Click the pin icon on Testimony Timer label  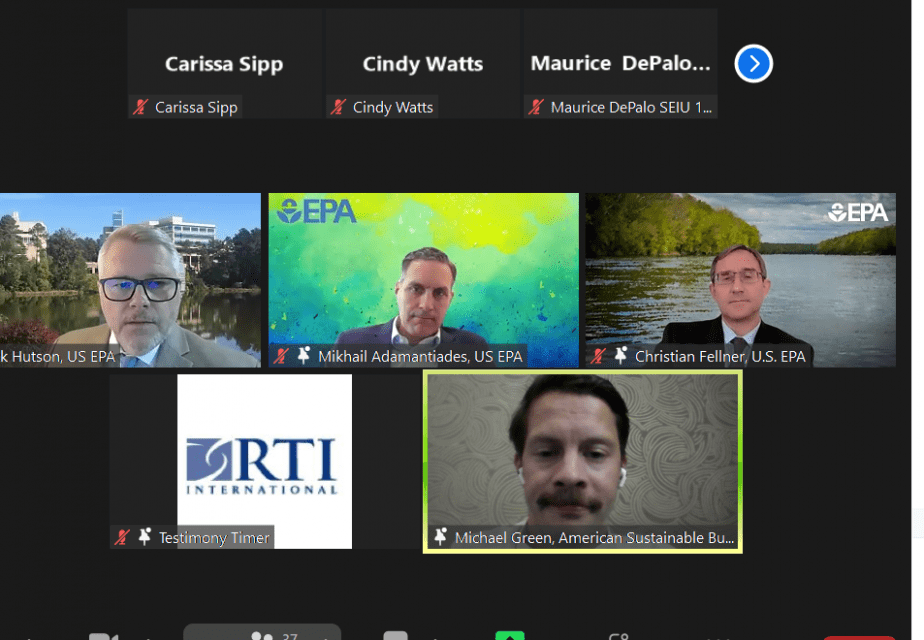[145, 538]
